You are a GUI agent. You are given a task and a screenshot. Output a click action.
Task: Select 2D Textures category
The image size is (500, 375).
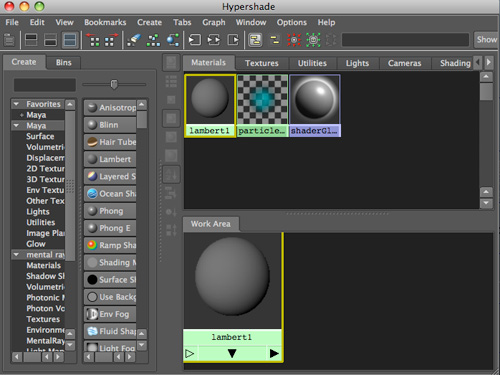coord(45,169)
